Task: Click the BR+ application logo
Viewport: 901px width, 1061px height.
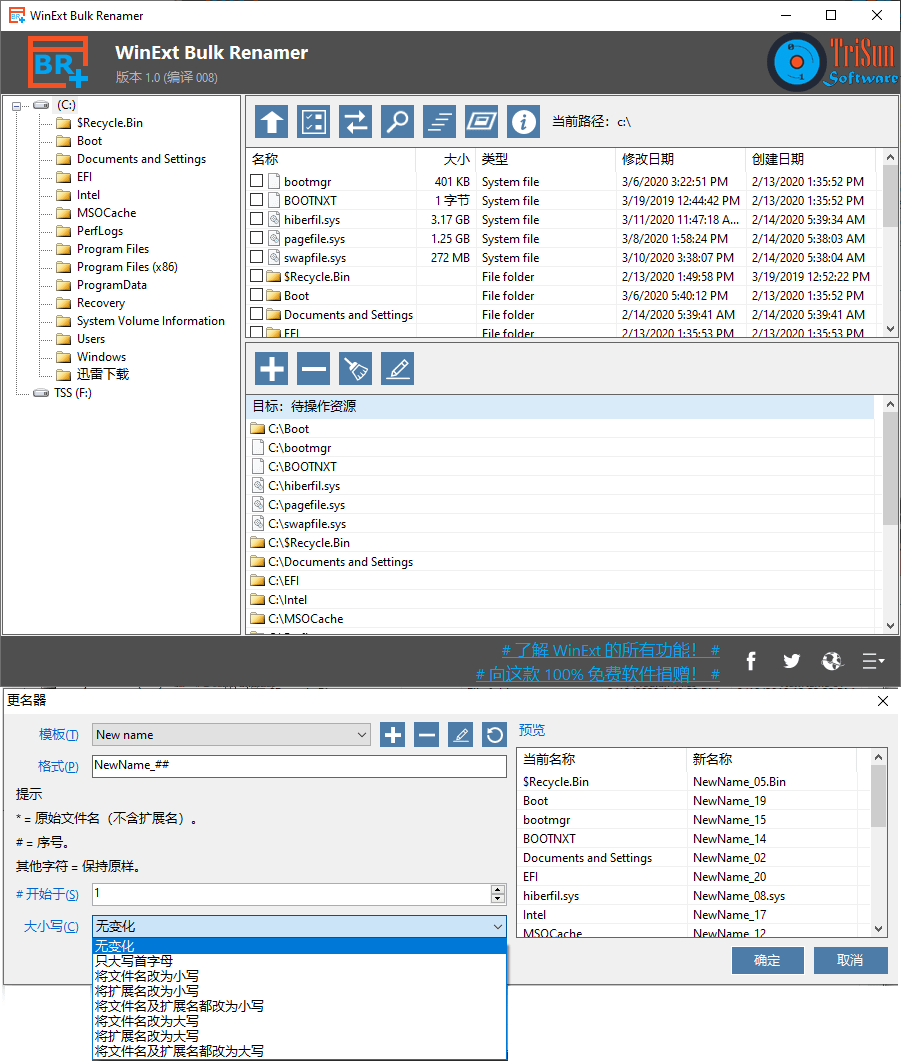Action: 58,62
